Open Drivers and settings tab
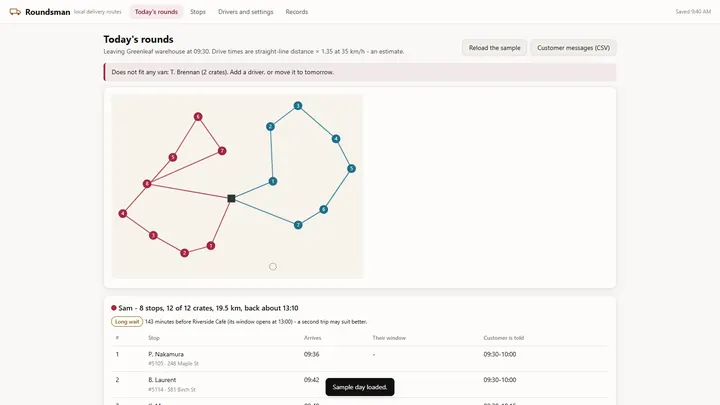Viewport: 720px width, 405px height. 246,12
